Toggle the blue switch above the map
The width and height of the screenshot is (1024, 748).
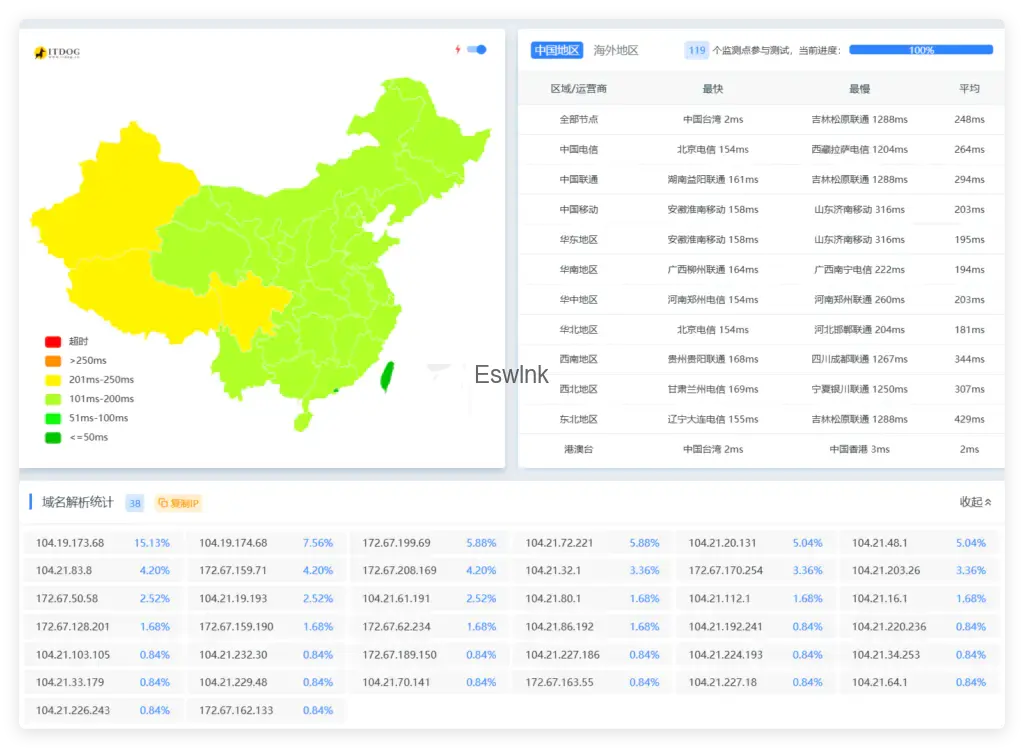[x=477, y=49]
